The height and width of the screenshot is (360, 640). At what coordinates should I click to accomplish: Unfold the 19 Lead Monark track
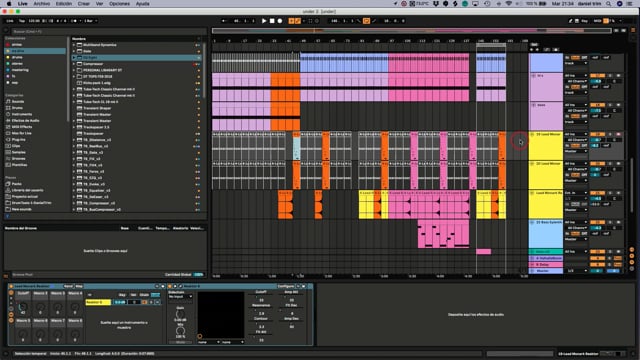click(532, 134)
